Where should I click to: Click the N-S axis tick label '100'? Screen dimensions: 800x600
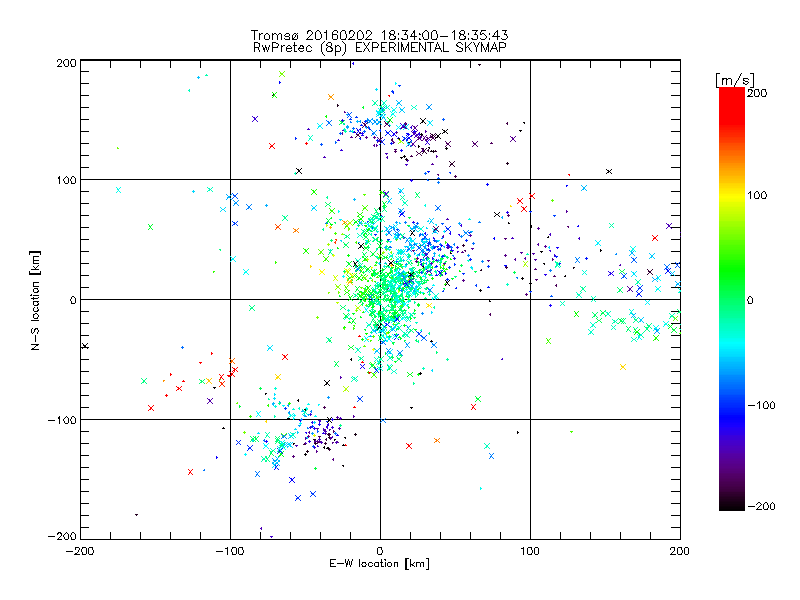click(66, 180)
